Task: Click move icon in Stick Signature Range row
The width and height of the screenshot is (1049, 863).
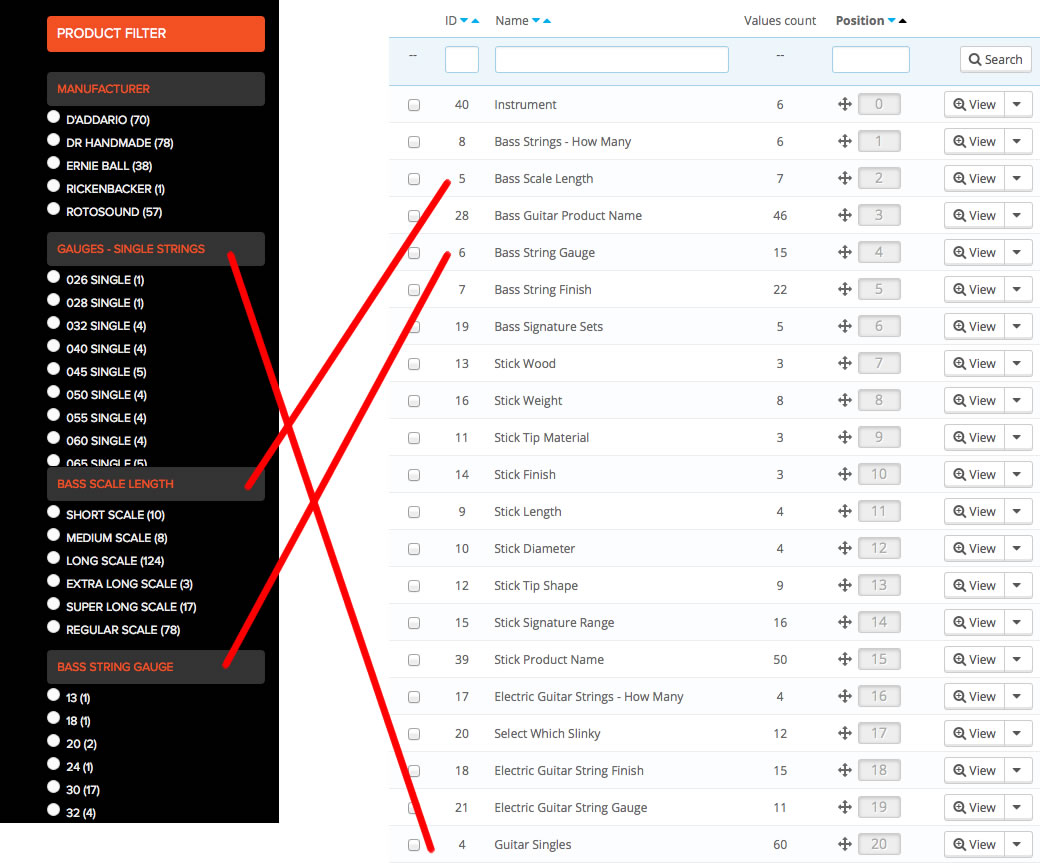Action: pos(845,622)
